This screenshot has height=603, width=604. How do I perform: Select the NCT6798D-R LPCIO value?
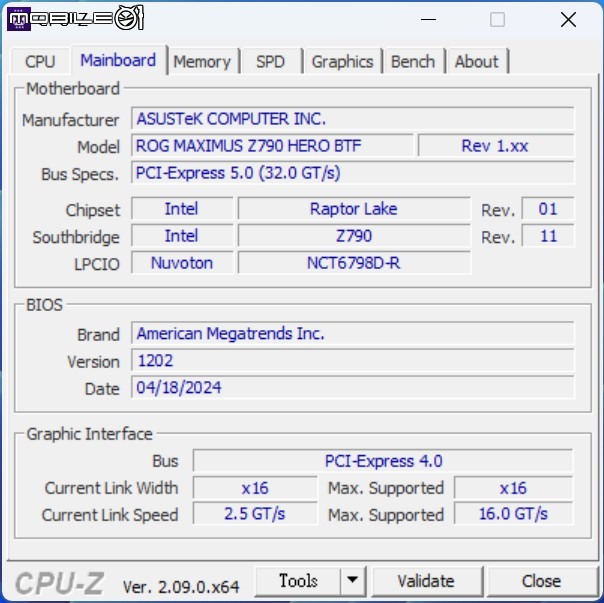pyautogui.click(x=354, y=263)
